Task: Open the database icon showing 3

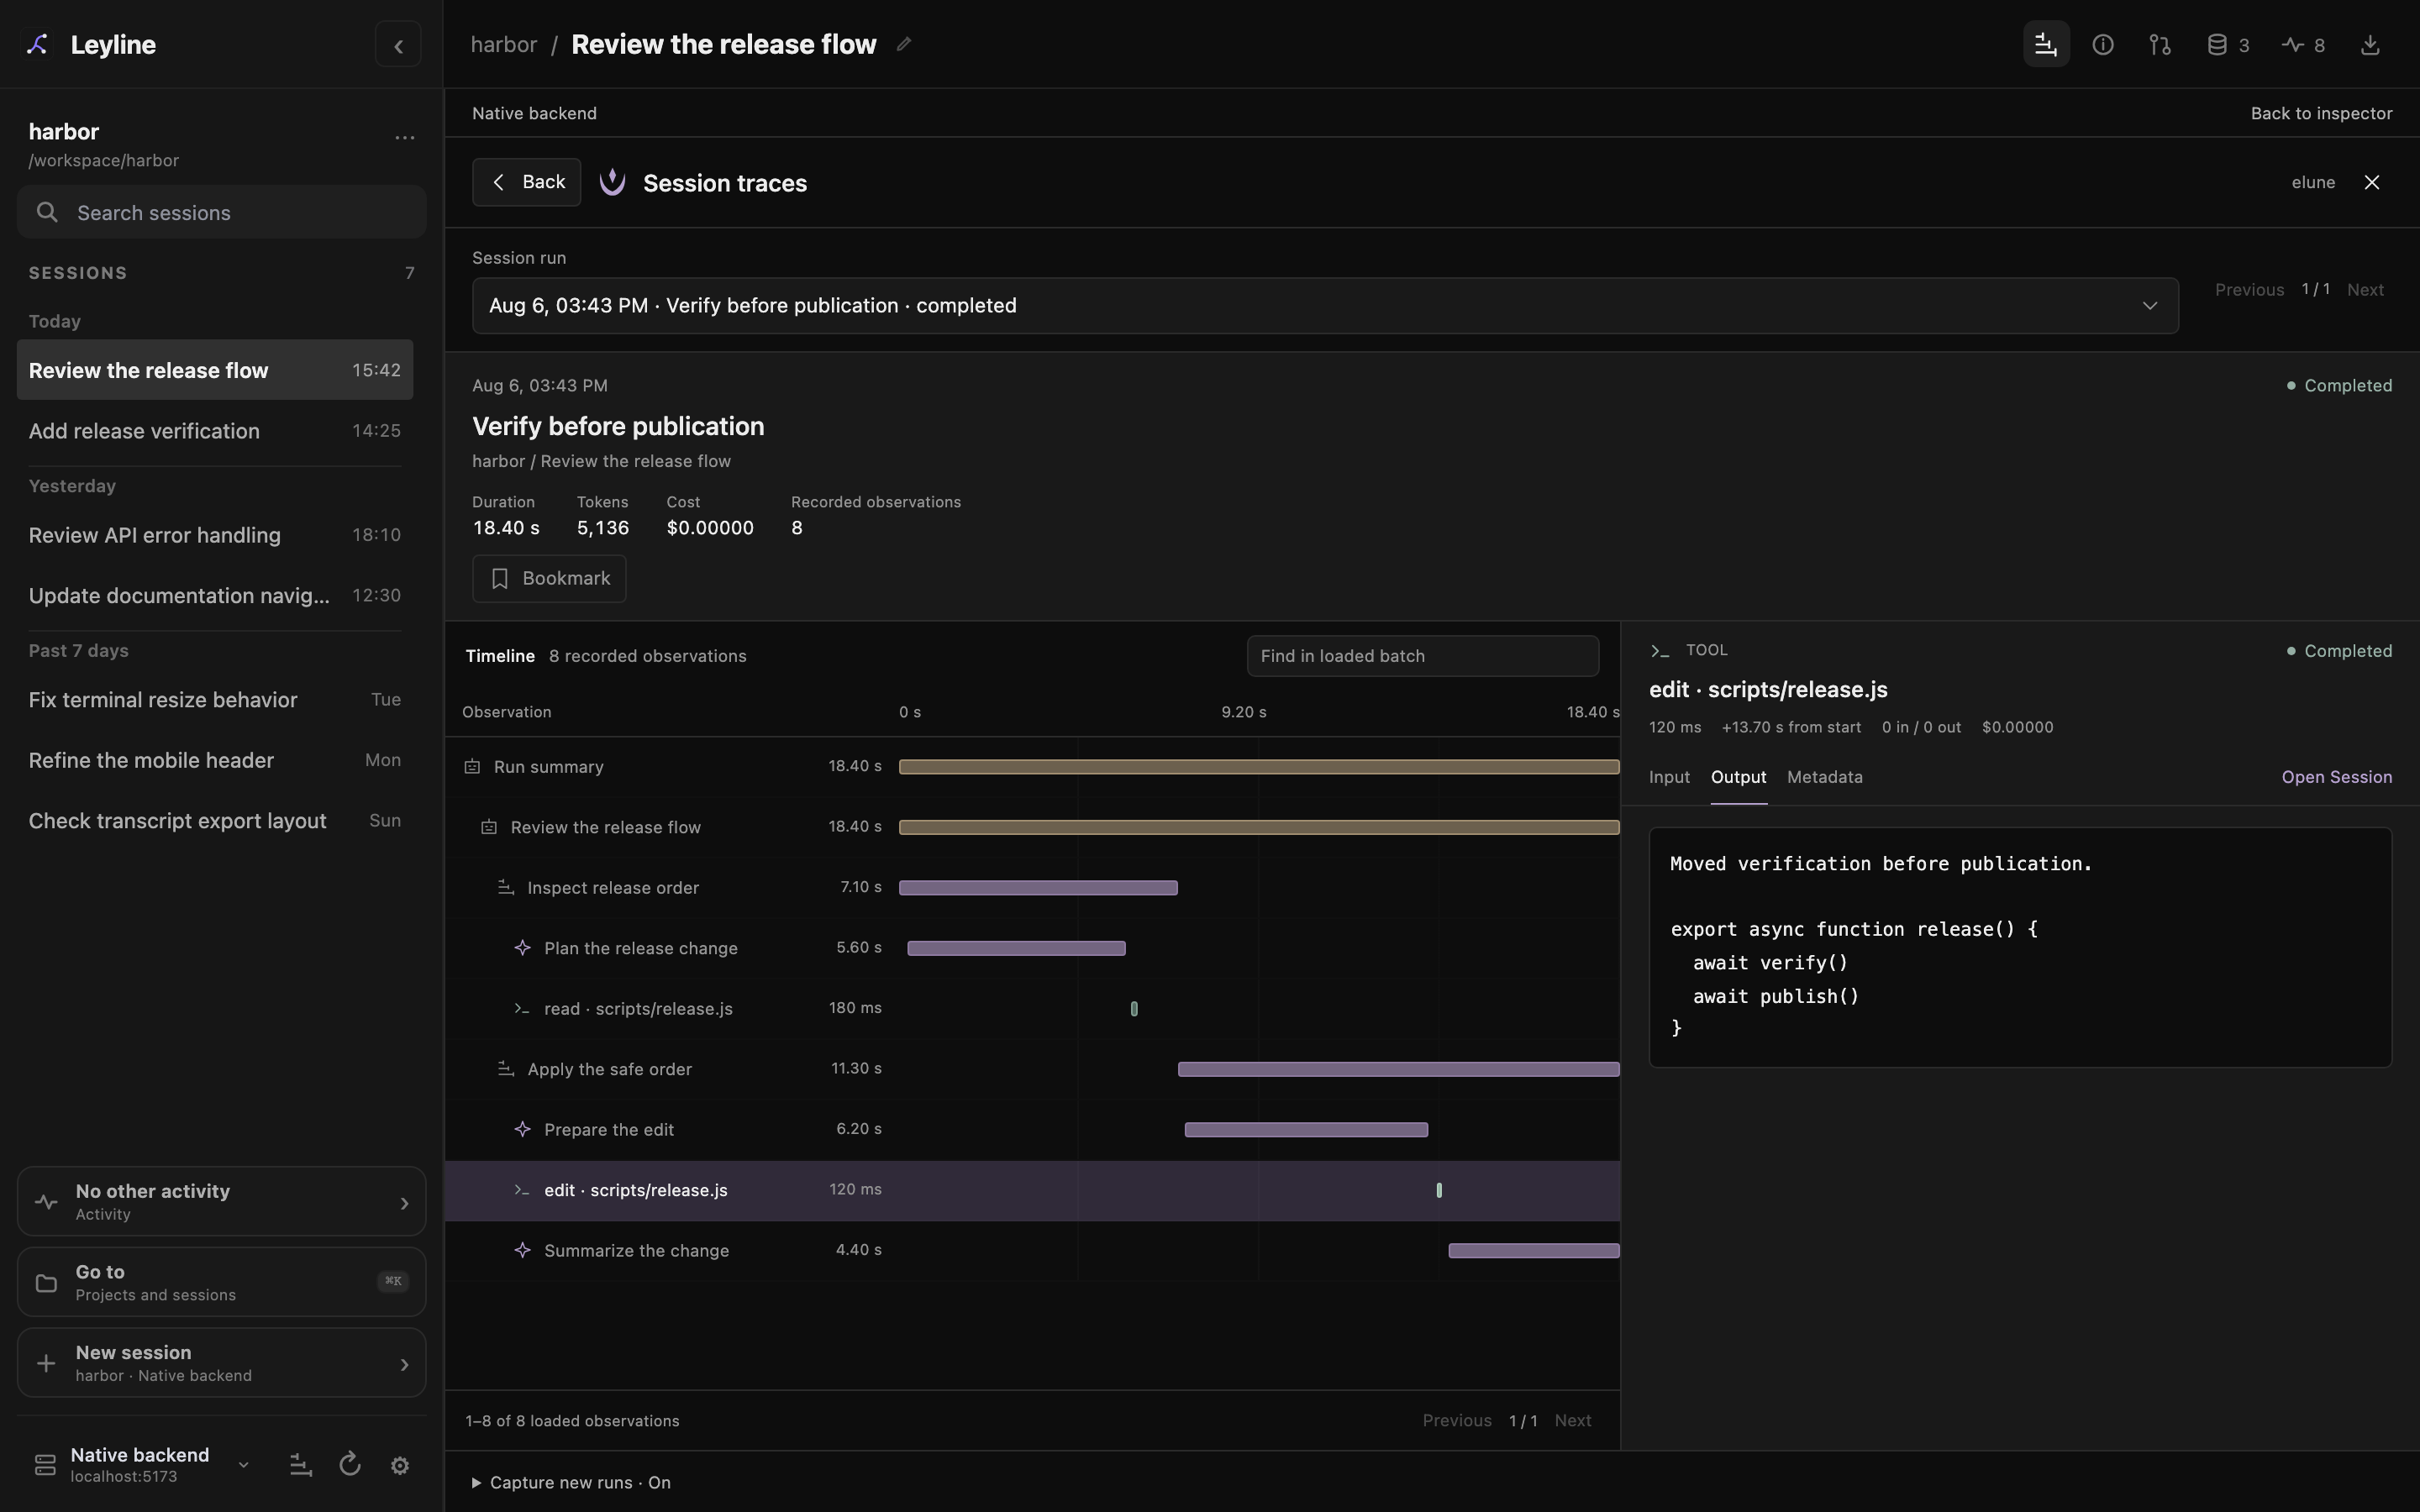Action: point(2228,45)
